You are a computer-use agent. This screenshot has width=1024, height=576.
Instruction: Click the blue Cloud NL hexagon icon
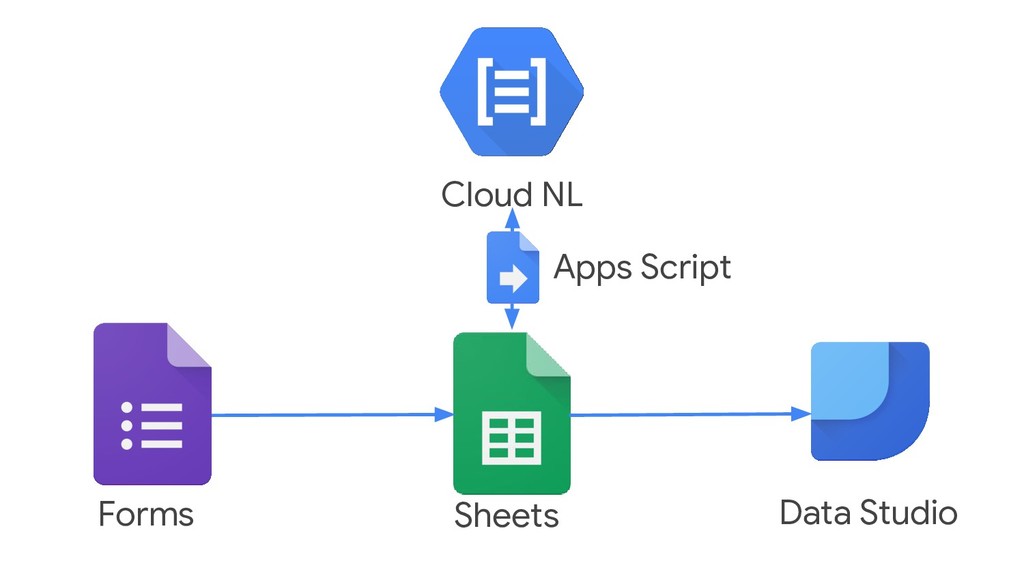[x=511, y=91]
